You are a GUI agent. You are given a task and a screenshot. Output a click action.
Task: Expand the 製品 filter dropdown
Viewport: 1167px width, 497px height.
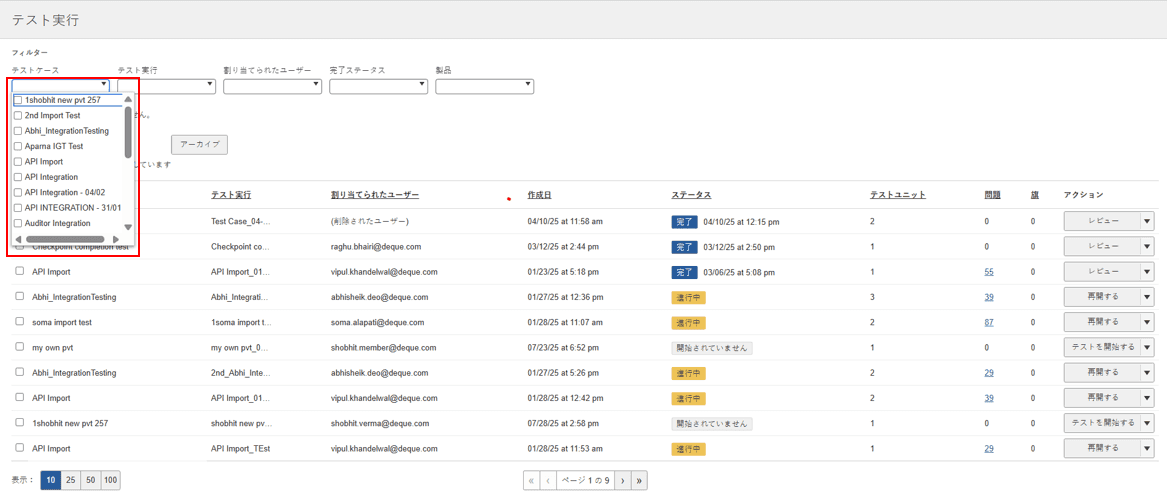pos(484,86)
